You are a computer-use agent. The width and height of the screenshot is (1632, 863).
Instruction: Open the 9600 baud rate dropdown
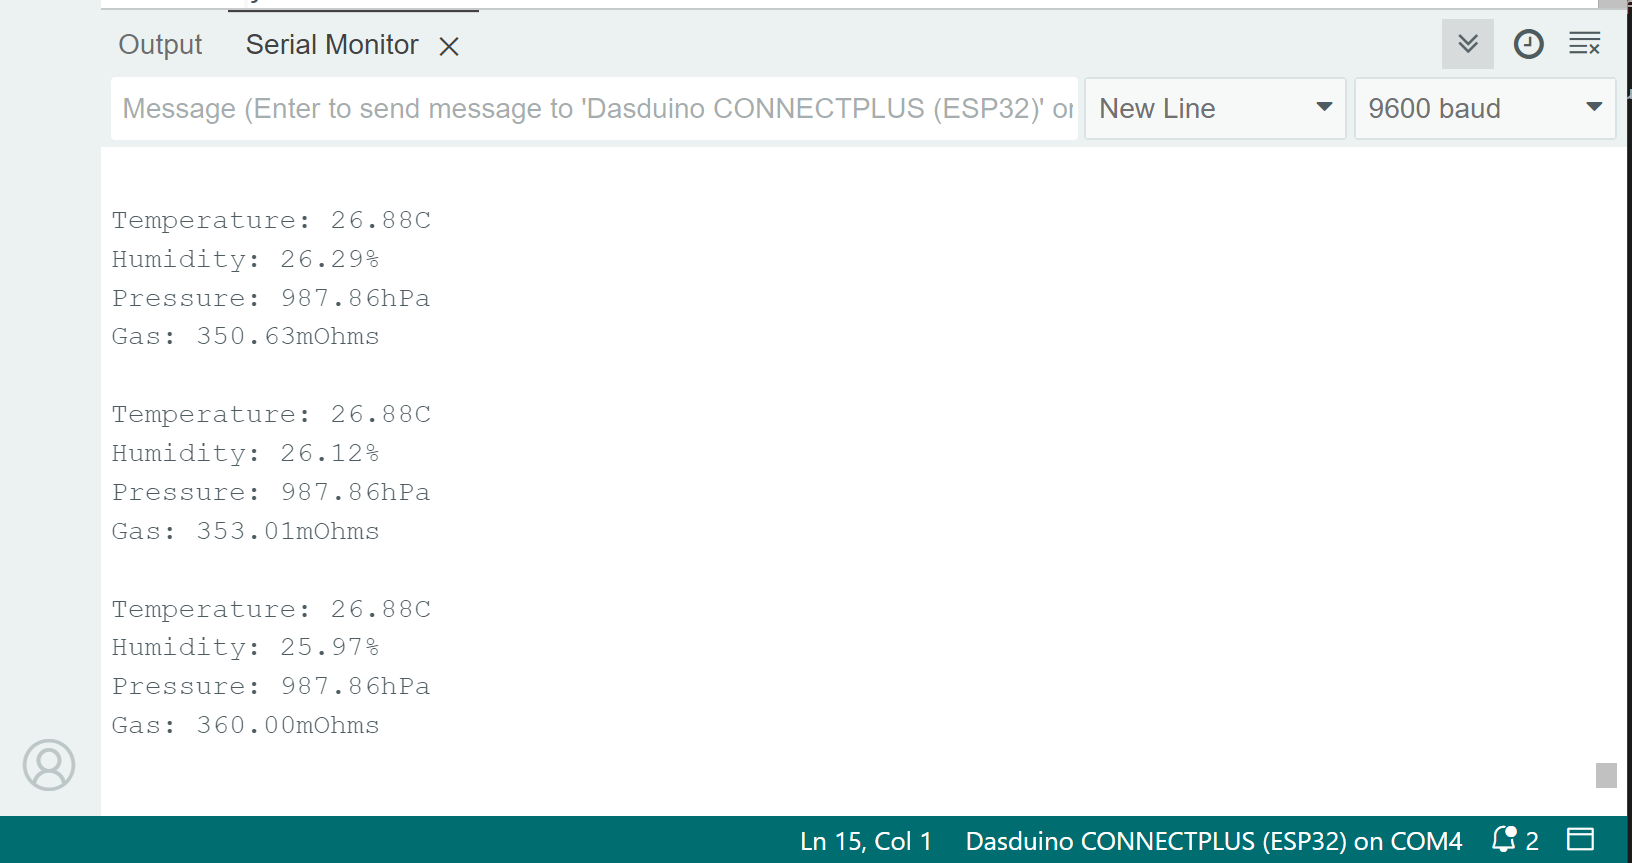tap(1484, 108)
